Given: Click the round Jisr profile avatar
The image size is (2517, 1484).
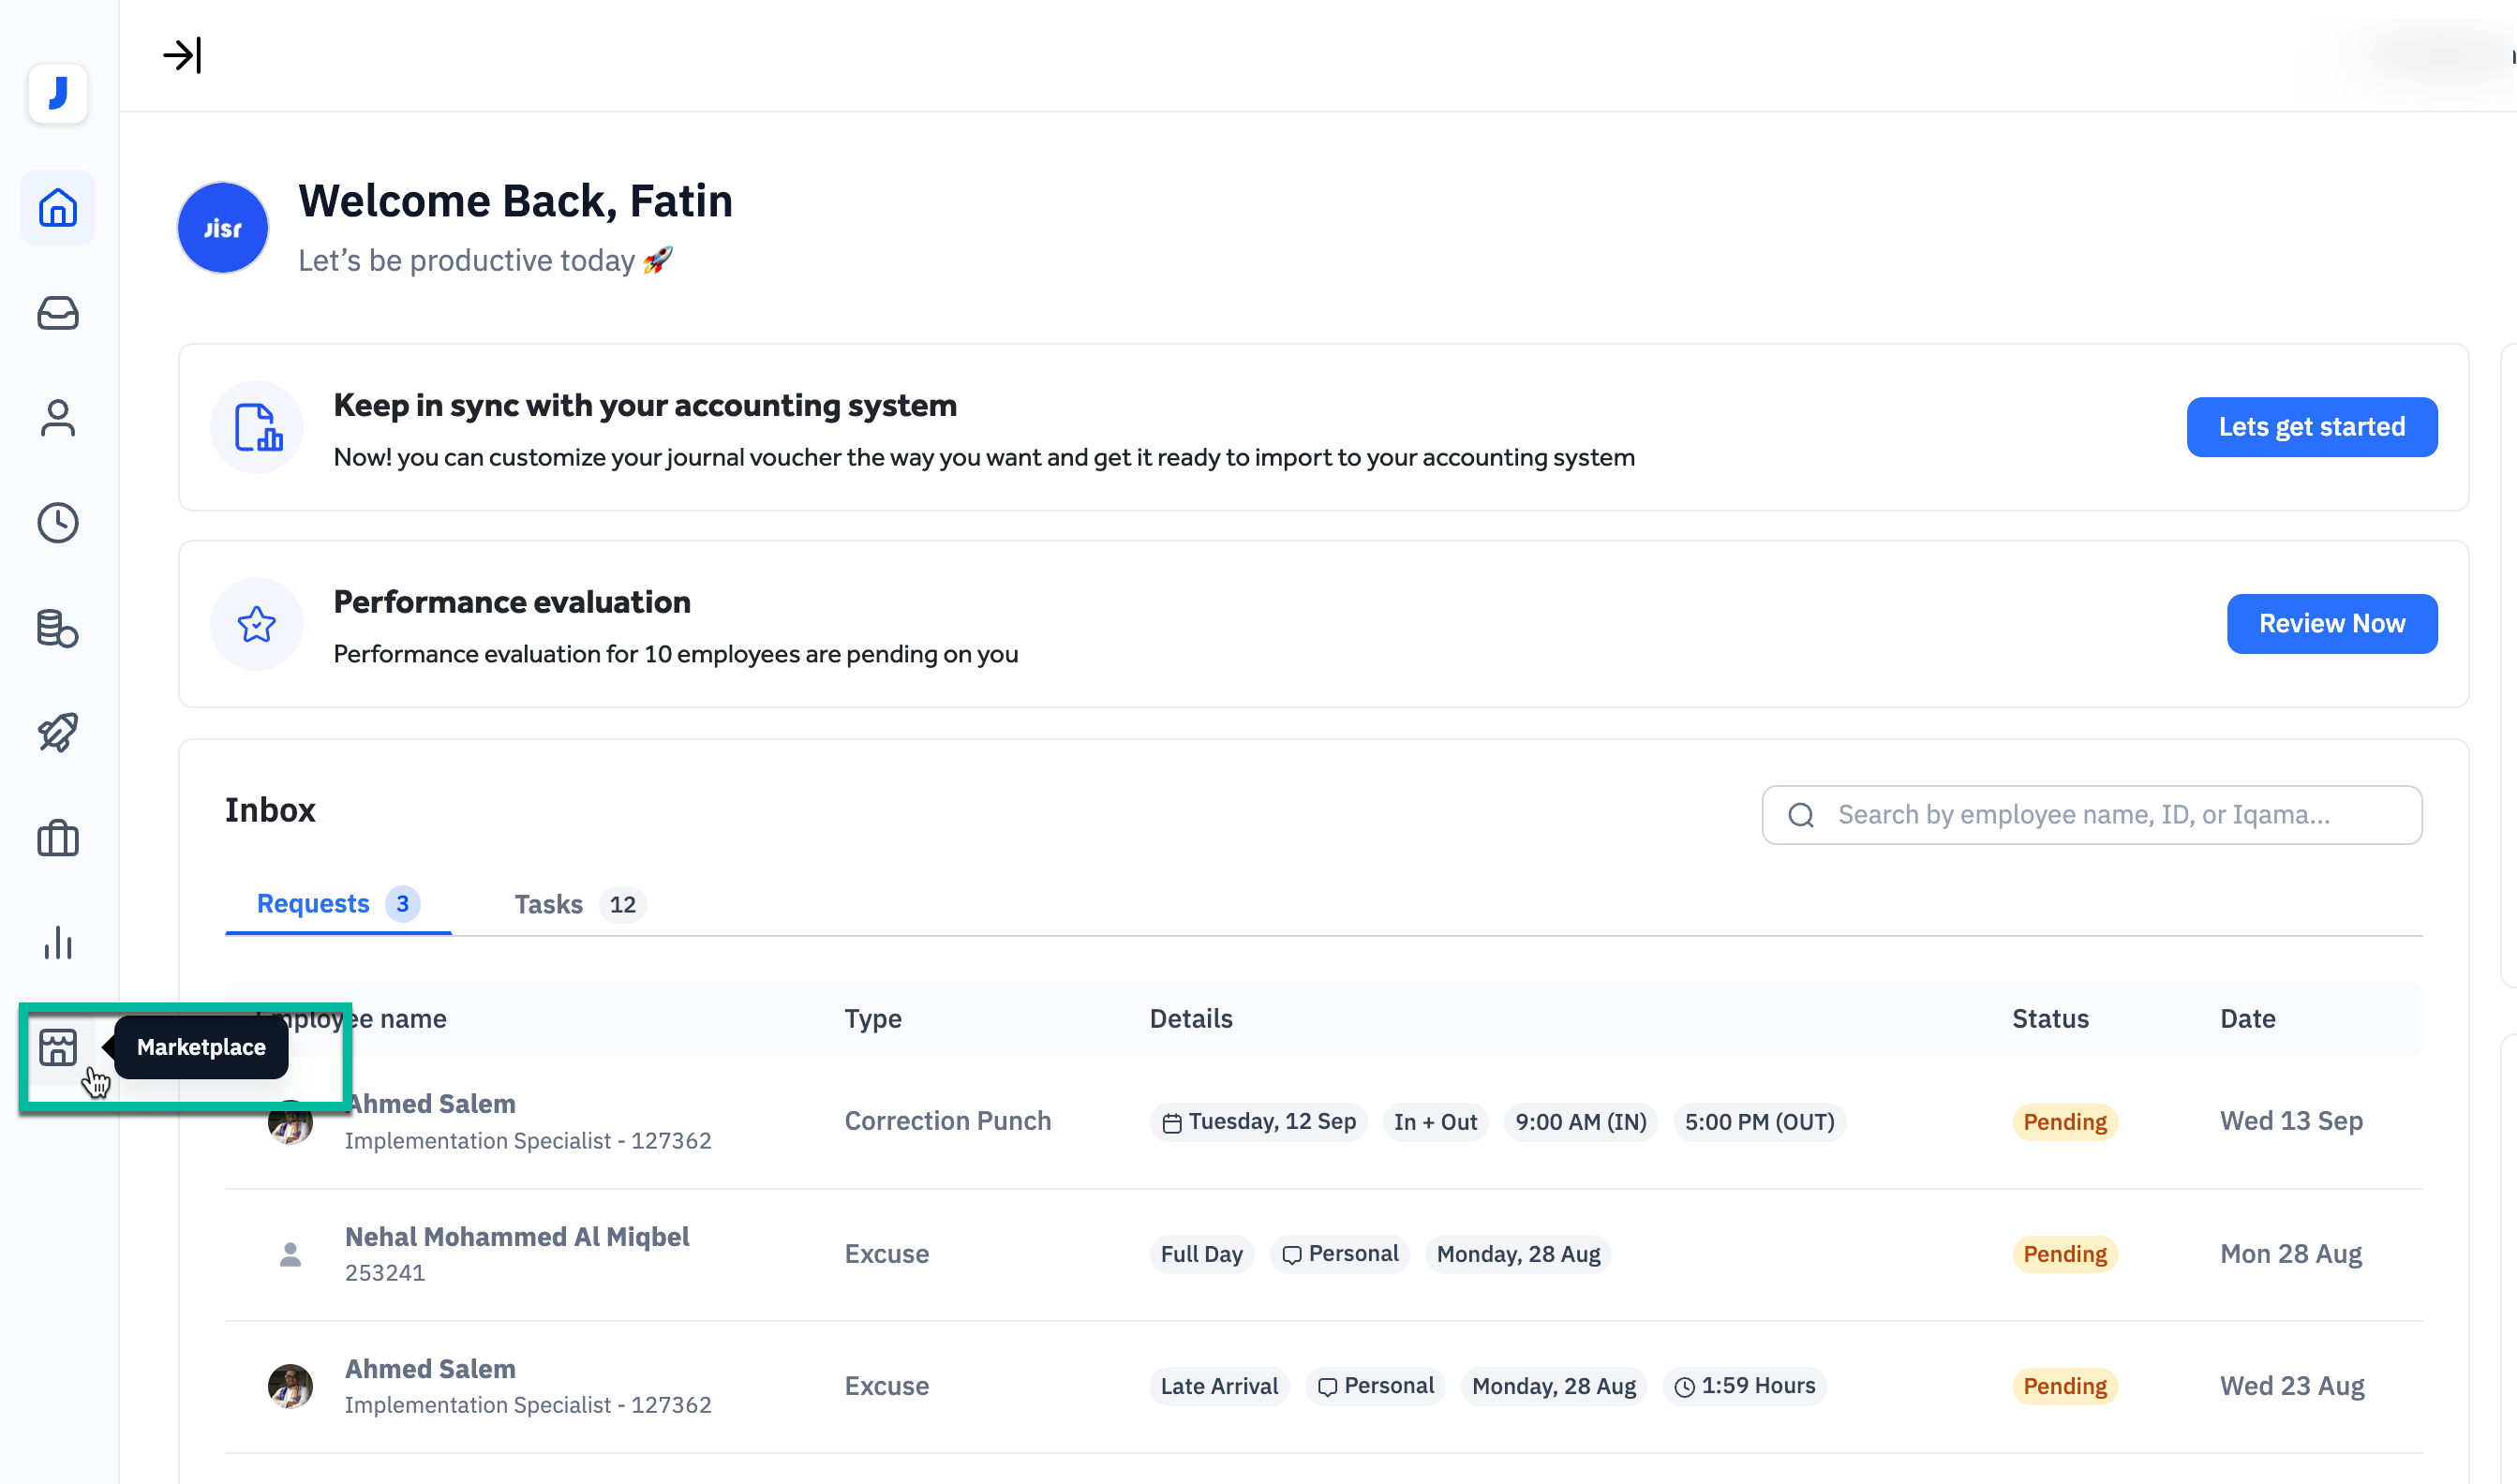Looking at the screenshot, I should pos(223,228).
